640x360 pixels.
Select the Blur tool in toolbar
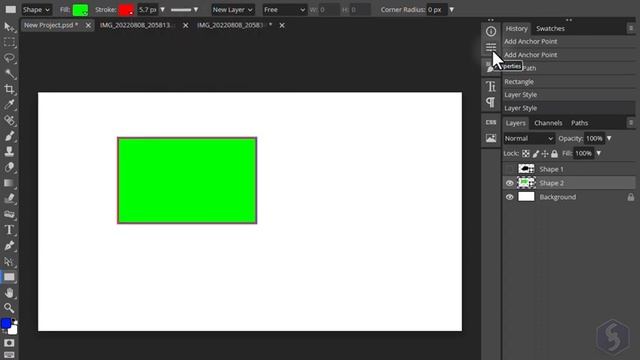9,199
